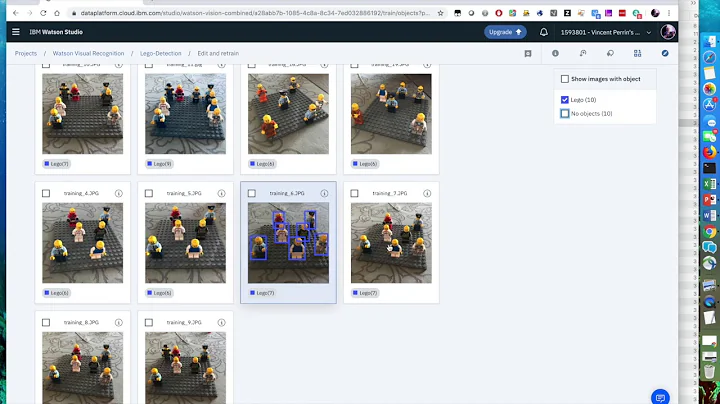Open the comments panel icon in toolbar
This screenshot has width=720, height=404.
(528, 54)
